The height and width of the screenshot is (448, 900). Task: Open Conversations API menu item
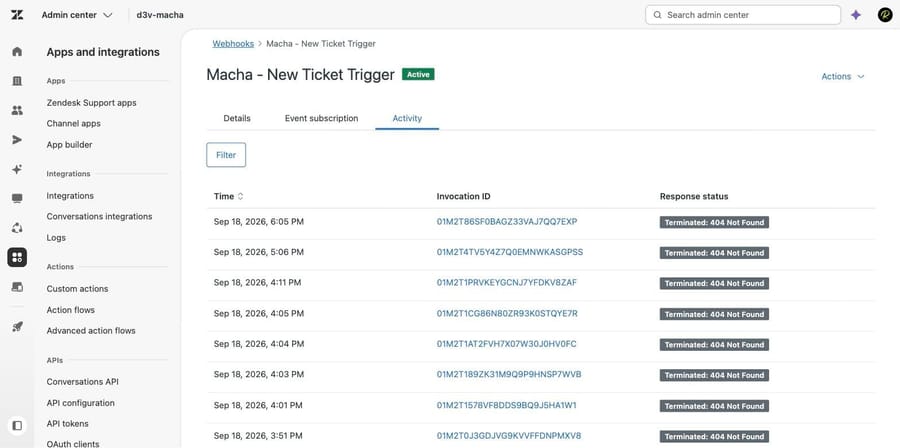(83, 381)
